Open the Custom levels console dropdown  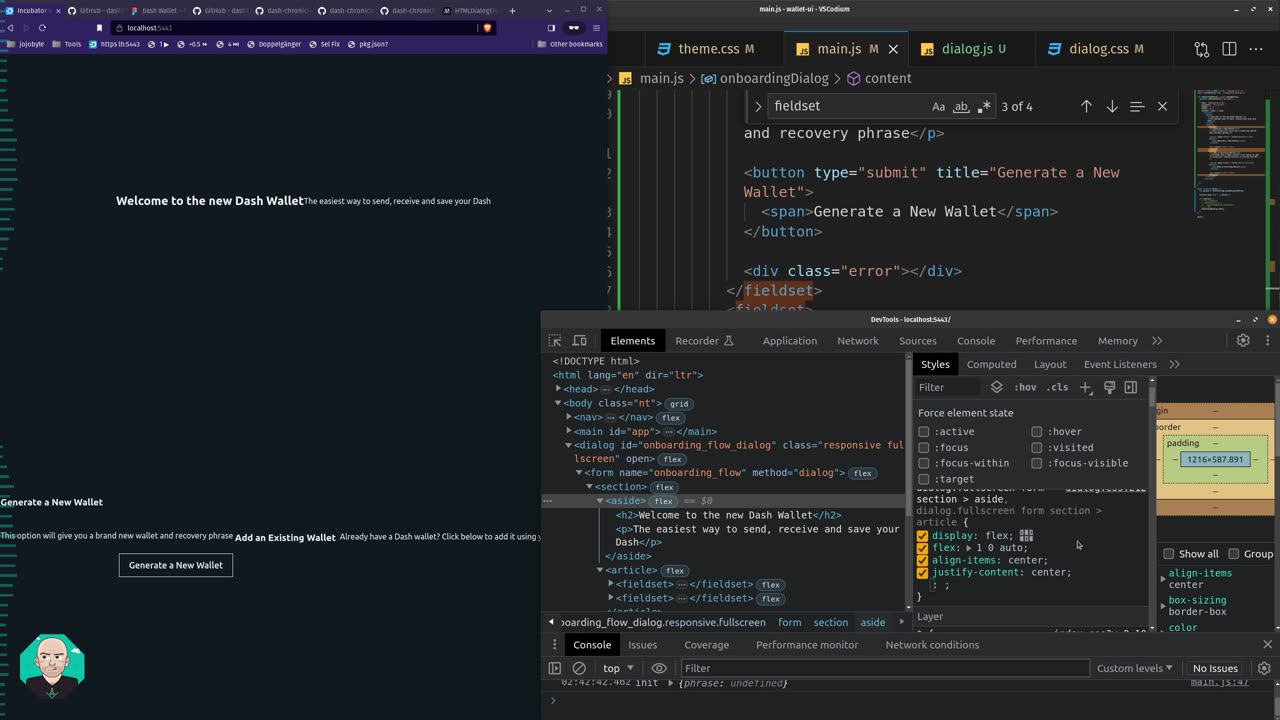click(1134, 668)
